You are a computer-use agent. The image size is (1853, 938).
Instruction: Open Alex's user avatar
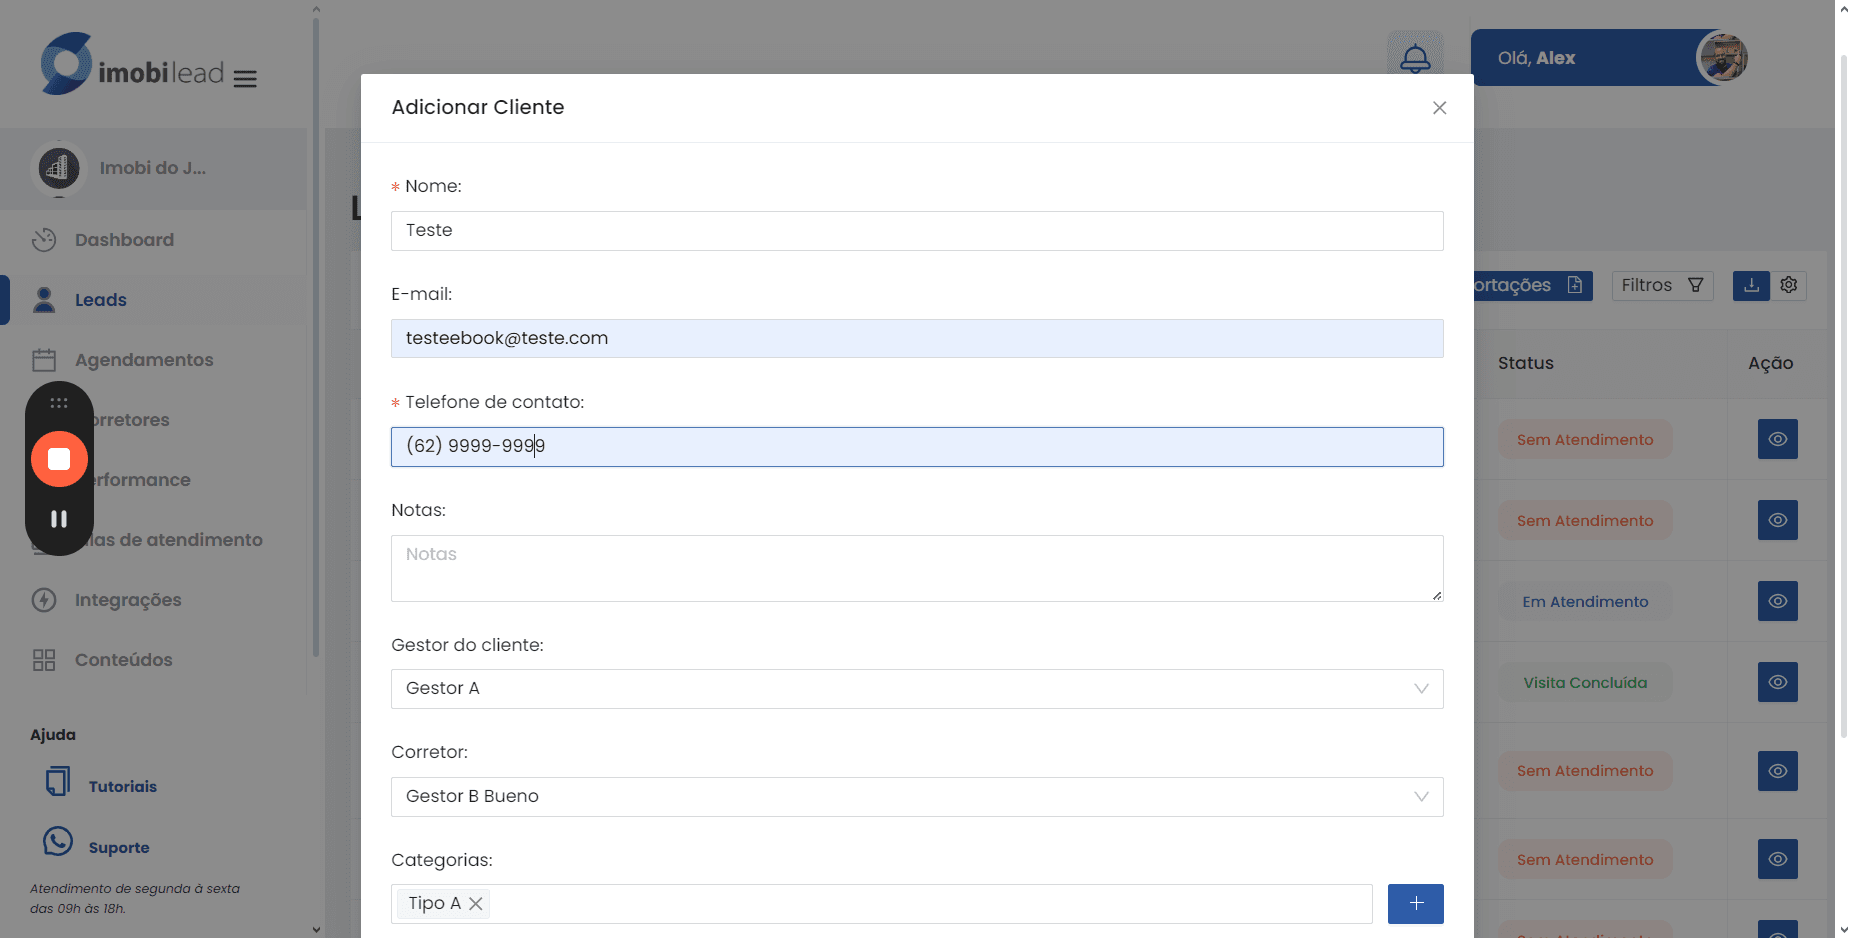[x=1722, y=57]
